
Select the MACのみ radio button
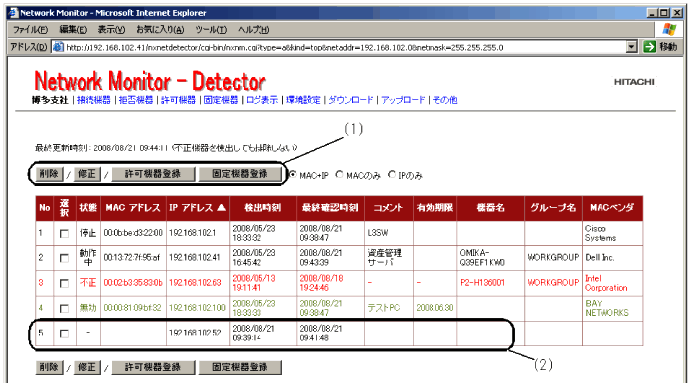[x=339, y=174]
